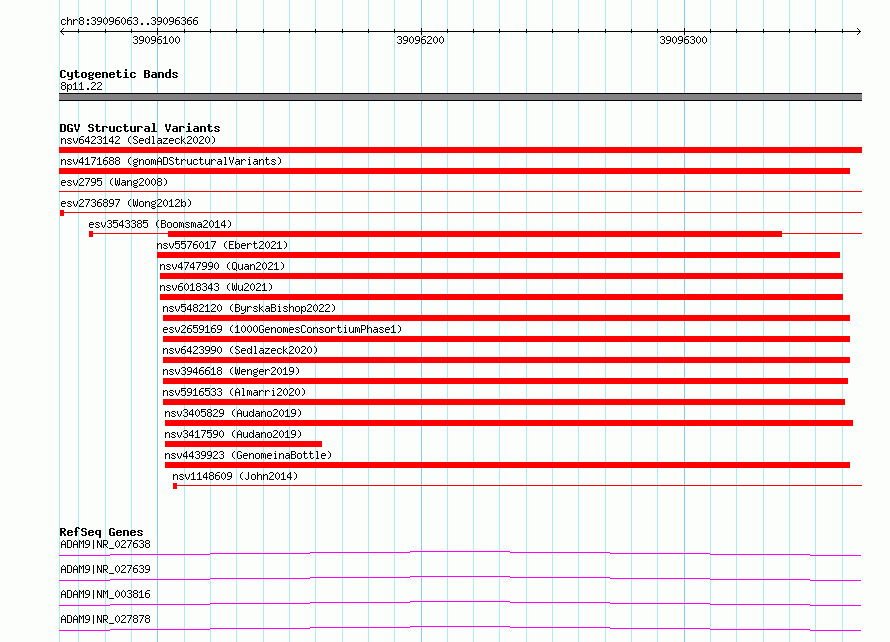Select ADAM9|NM_003816 transcript label

click(105, 594)
